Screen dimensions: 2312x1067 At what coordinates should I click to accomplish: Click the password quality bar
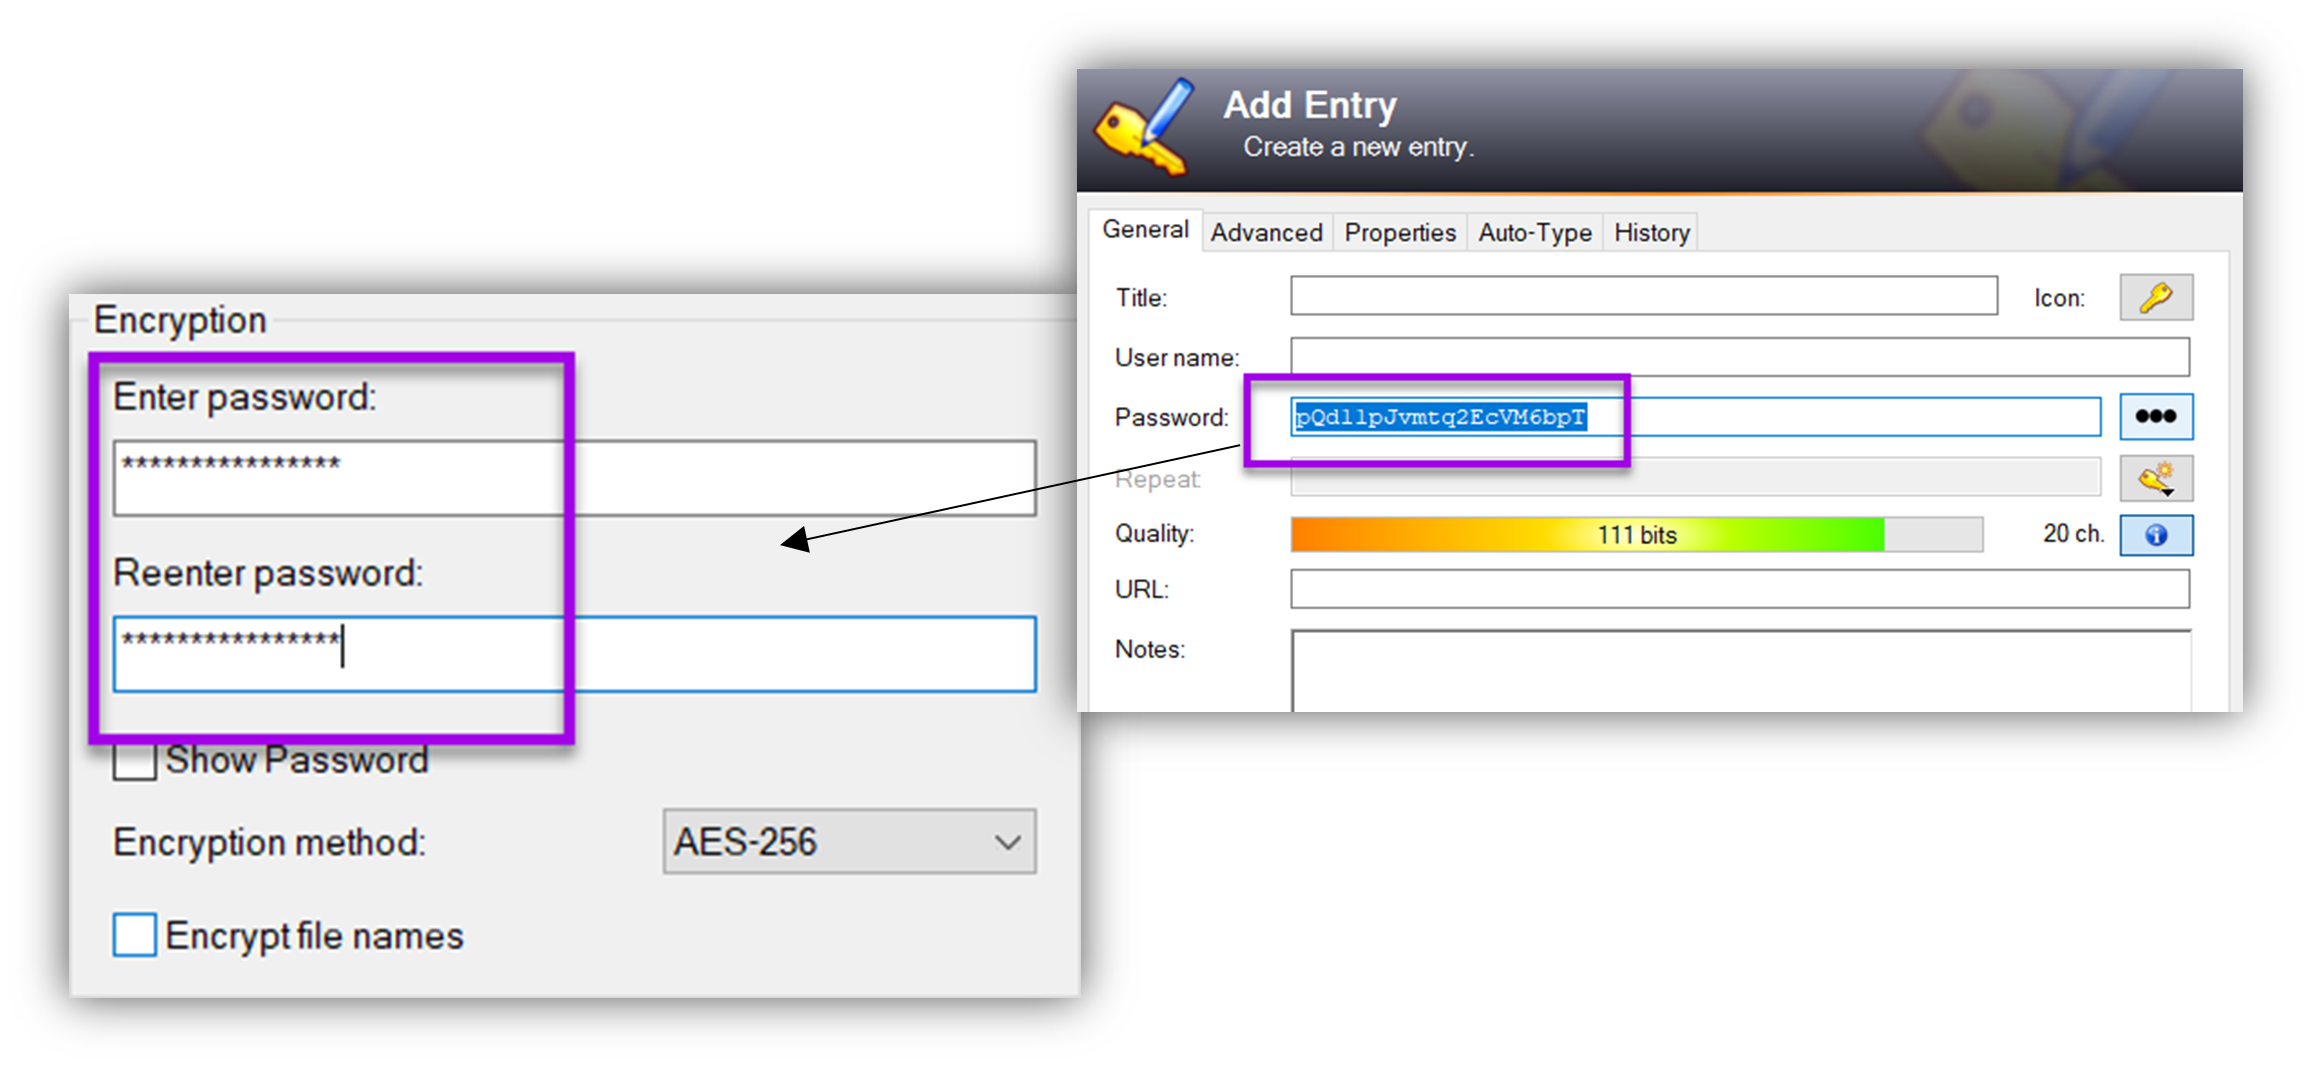(x=1636, y=535)
